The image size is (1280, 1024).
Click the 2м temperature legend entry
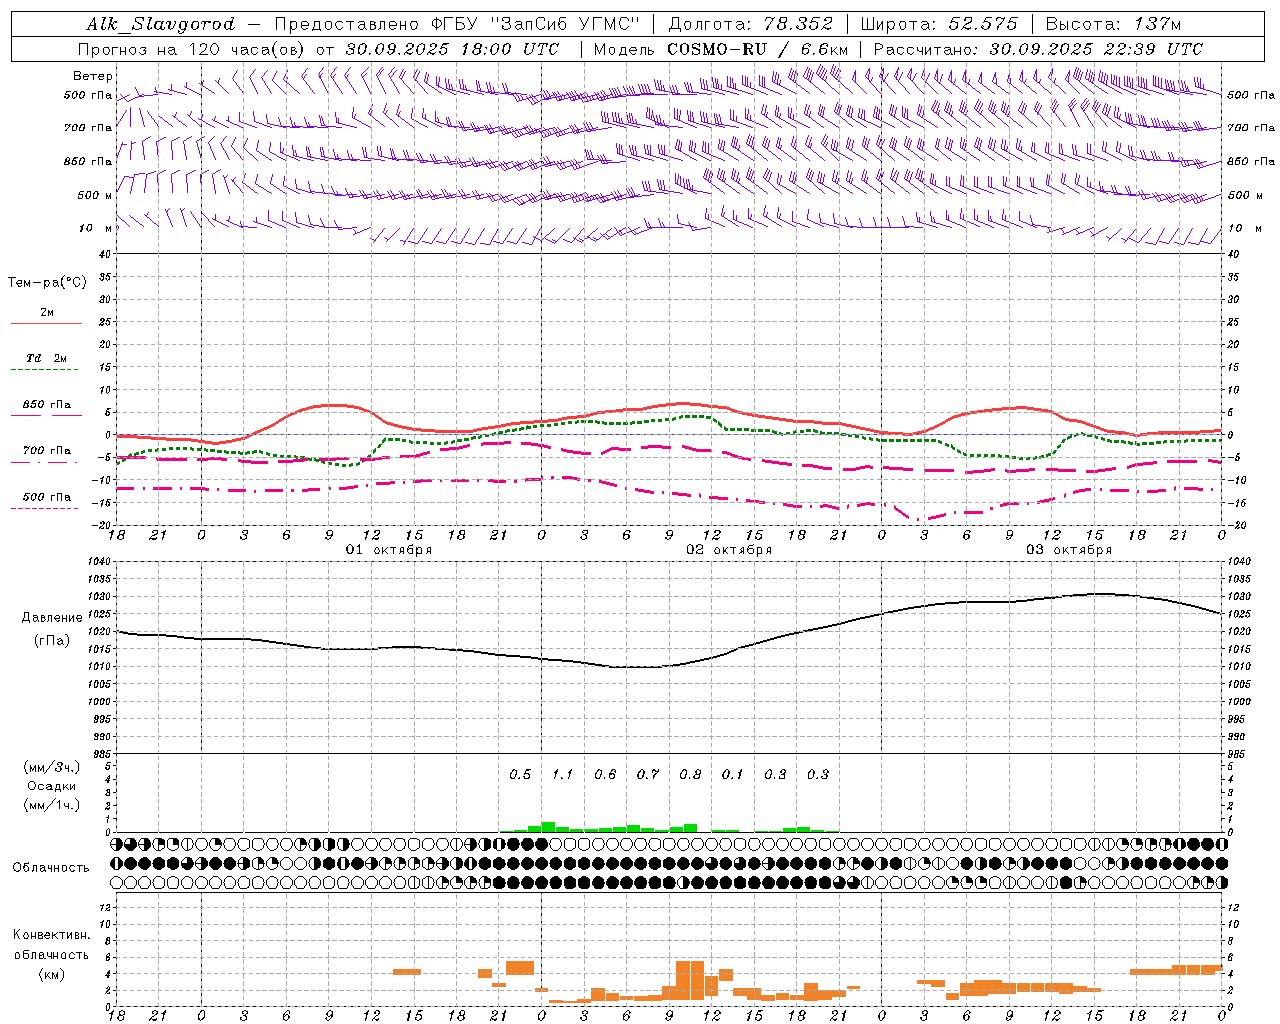[x=47, y=312]
